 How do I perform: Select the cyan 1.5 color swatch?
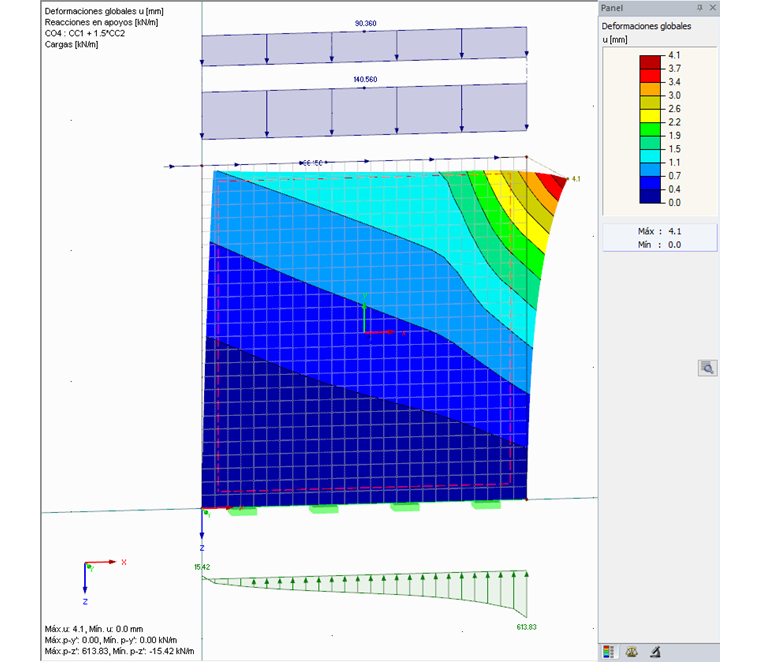[x=650, y=156]
